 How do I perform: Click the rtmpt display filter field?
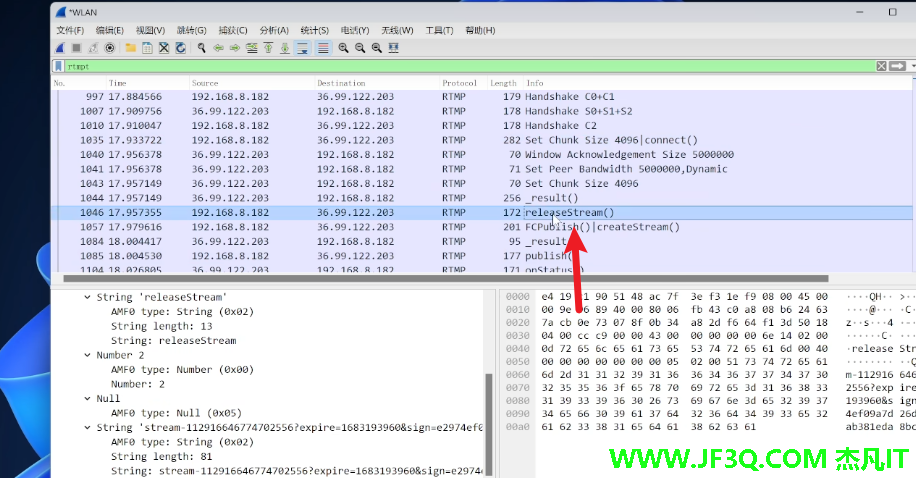[x=450, y=66]
